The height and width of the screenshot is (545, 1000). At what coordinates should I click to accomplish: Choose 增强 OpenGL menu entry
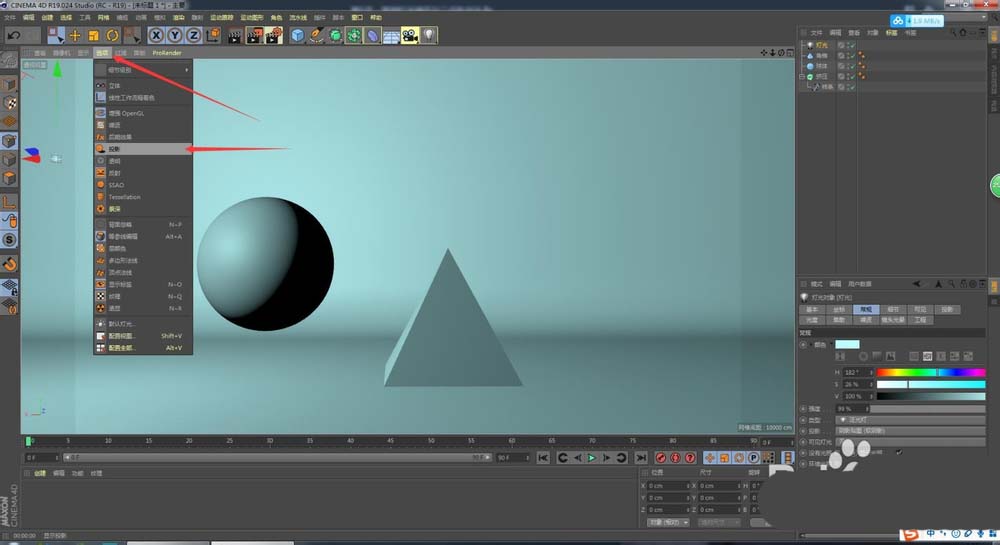143,113
